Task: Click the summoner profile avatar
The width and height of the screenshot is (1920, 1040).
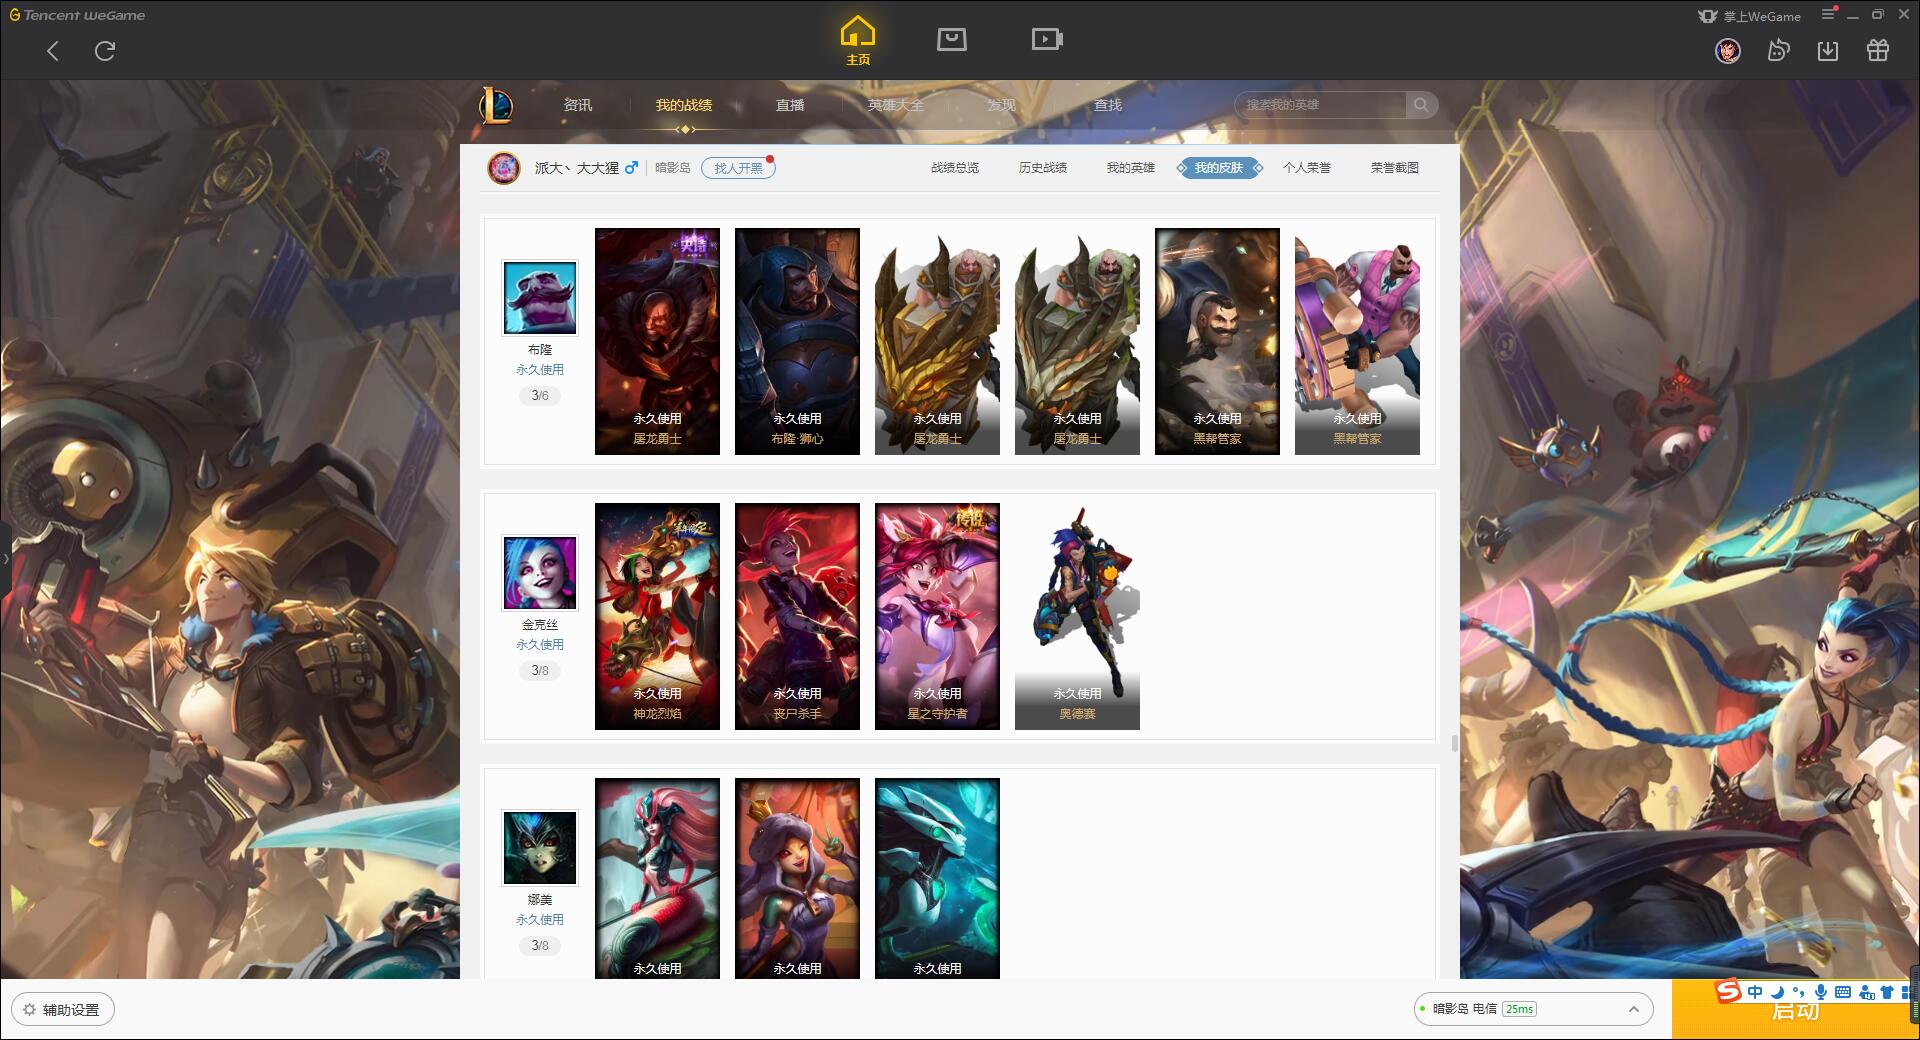Action: coord(504,168)
